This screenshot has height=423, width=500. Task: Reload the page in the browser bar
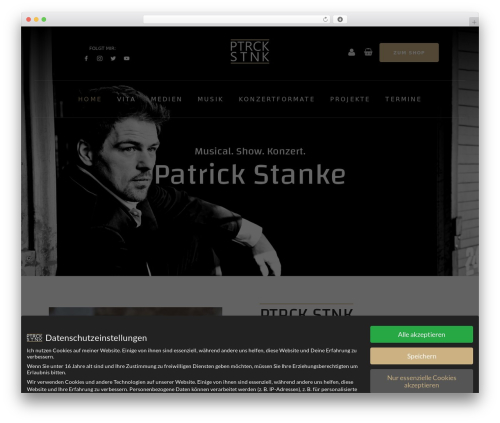(325, 19)
